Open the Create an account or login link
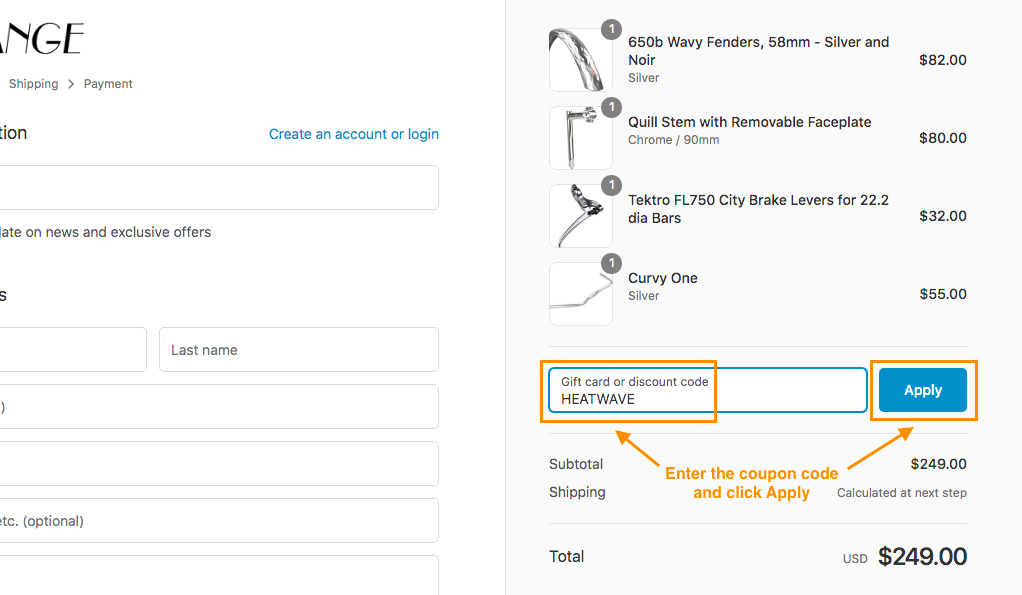The height and width of the screenshot is (595, 1022). pos(354,134)
